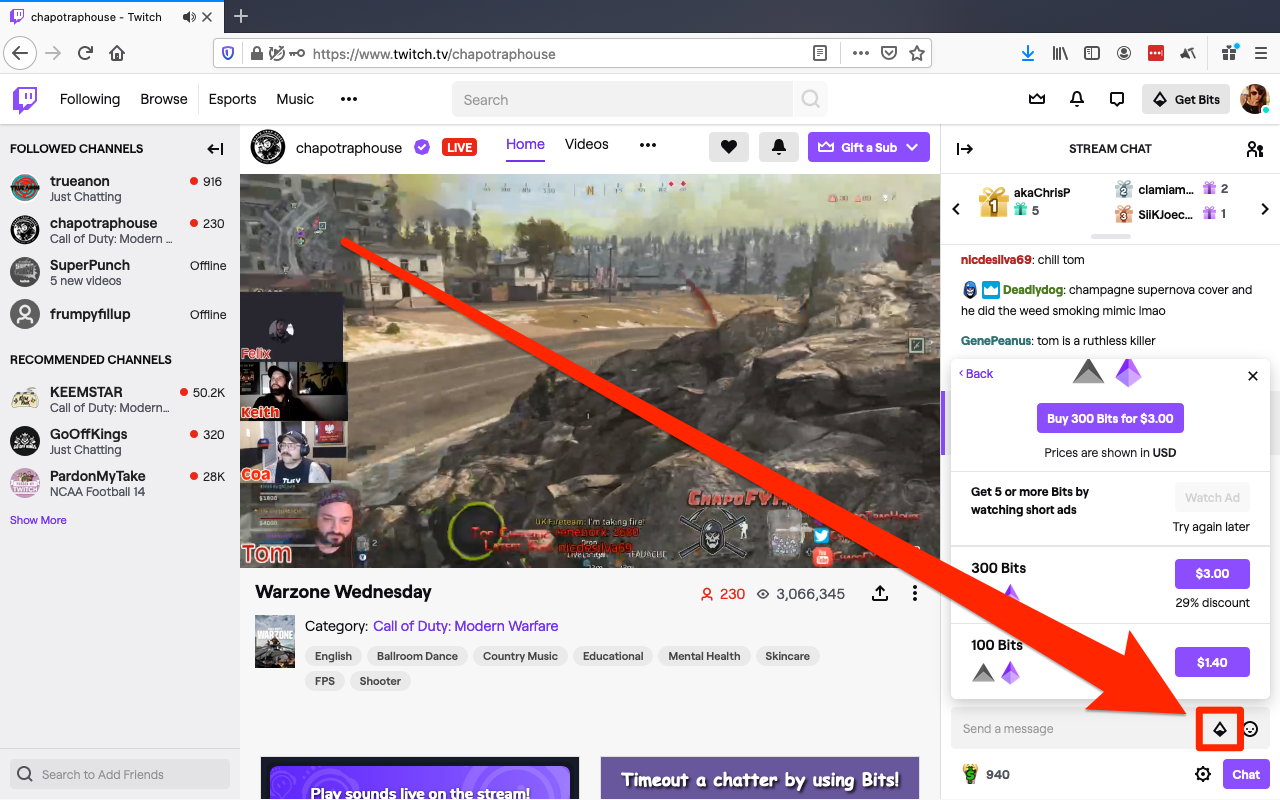Open the top navigation more options ellipsis
This screenshot has width=1280, height=800.
(x=349, y=99)
